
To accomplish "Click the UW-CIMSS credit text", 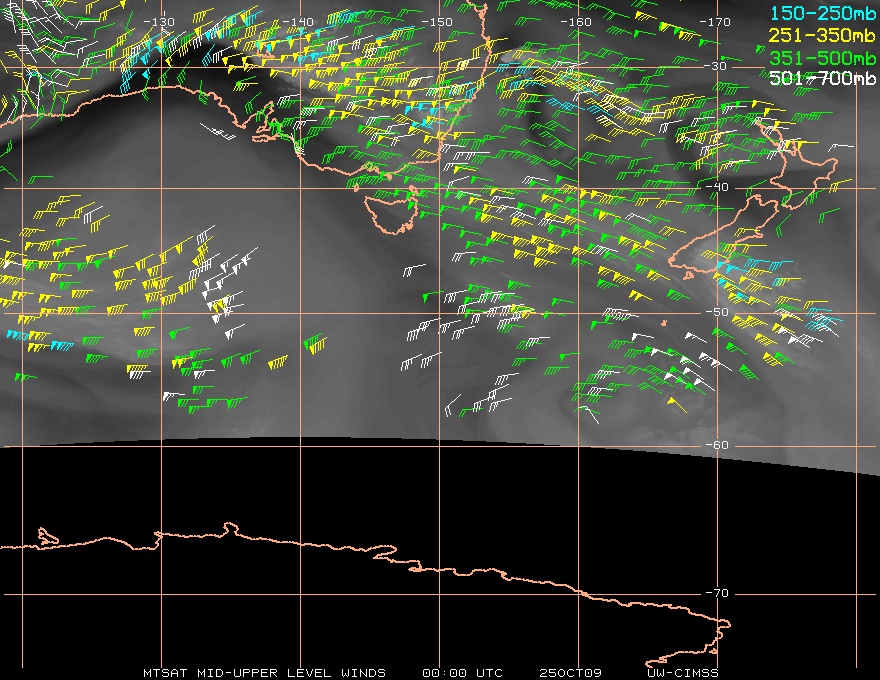I will 682,673.
